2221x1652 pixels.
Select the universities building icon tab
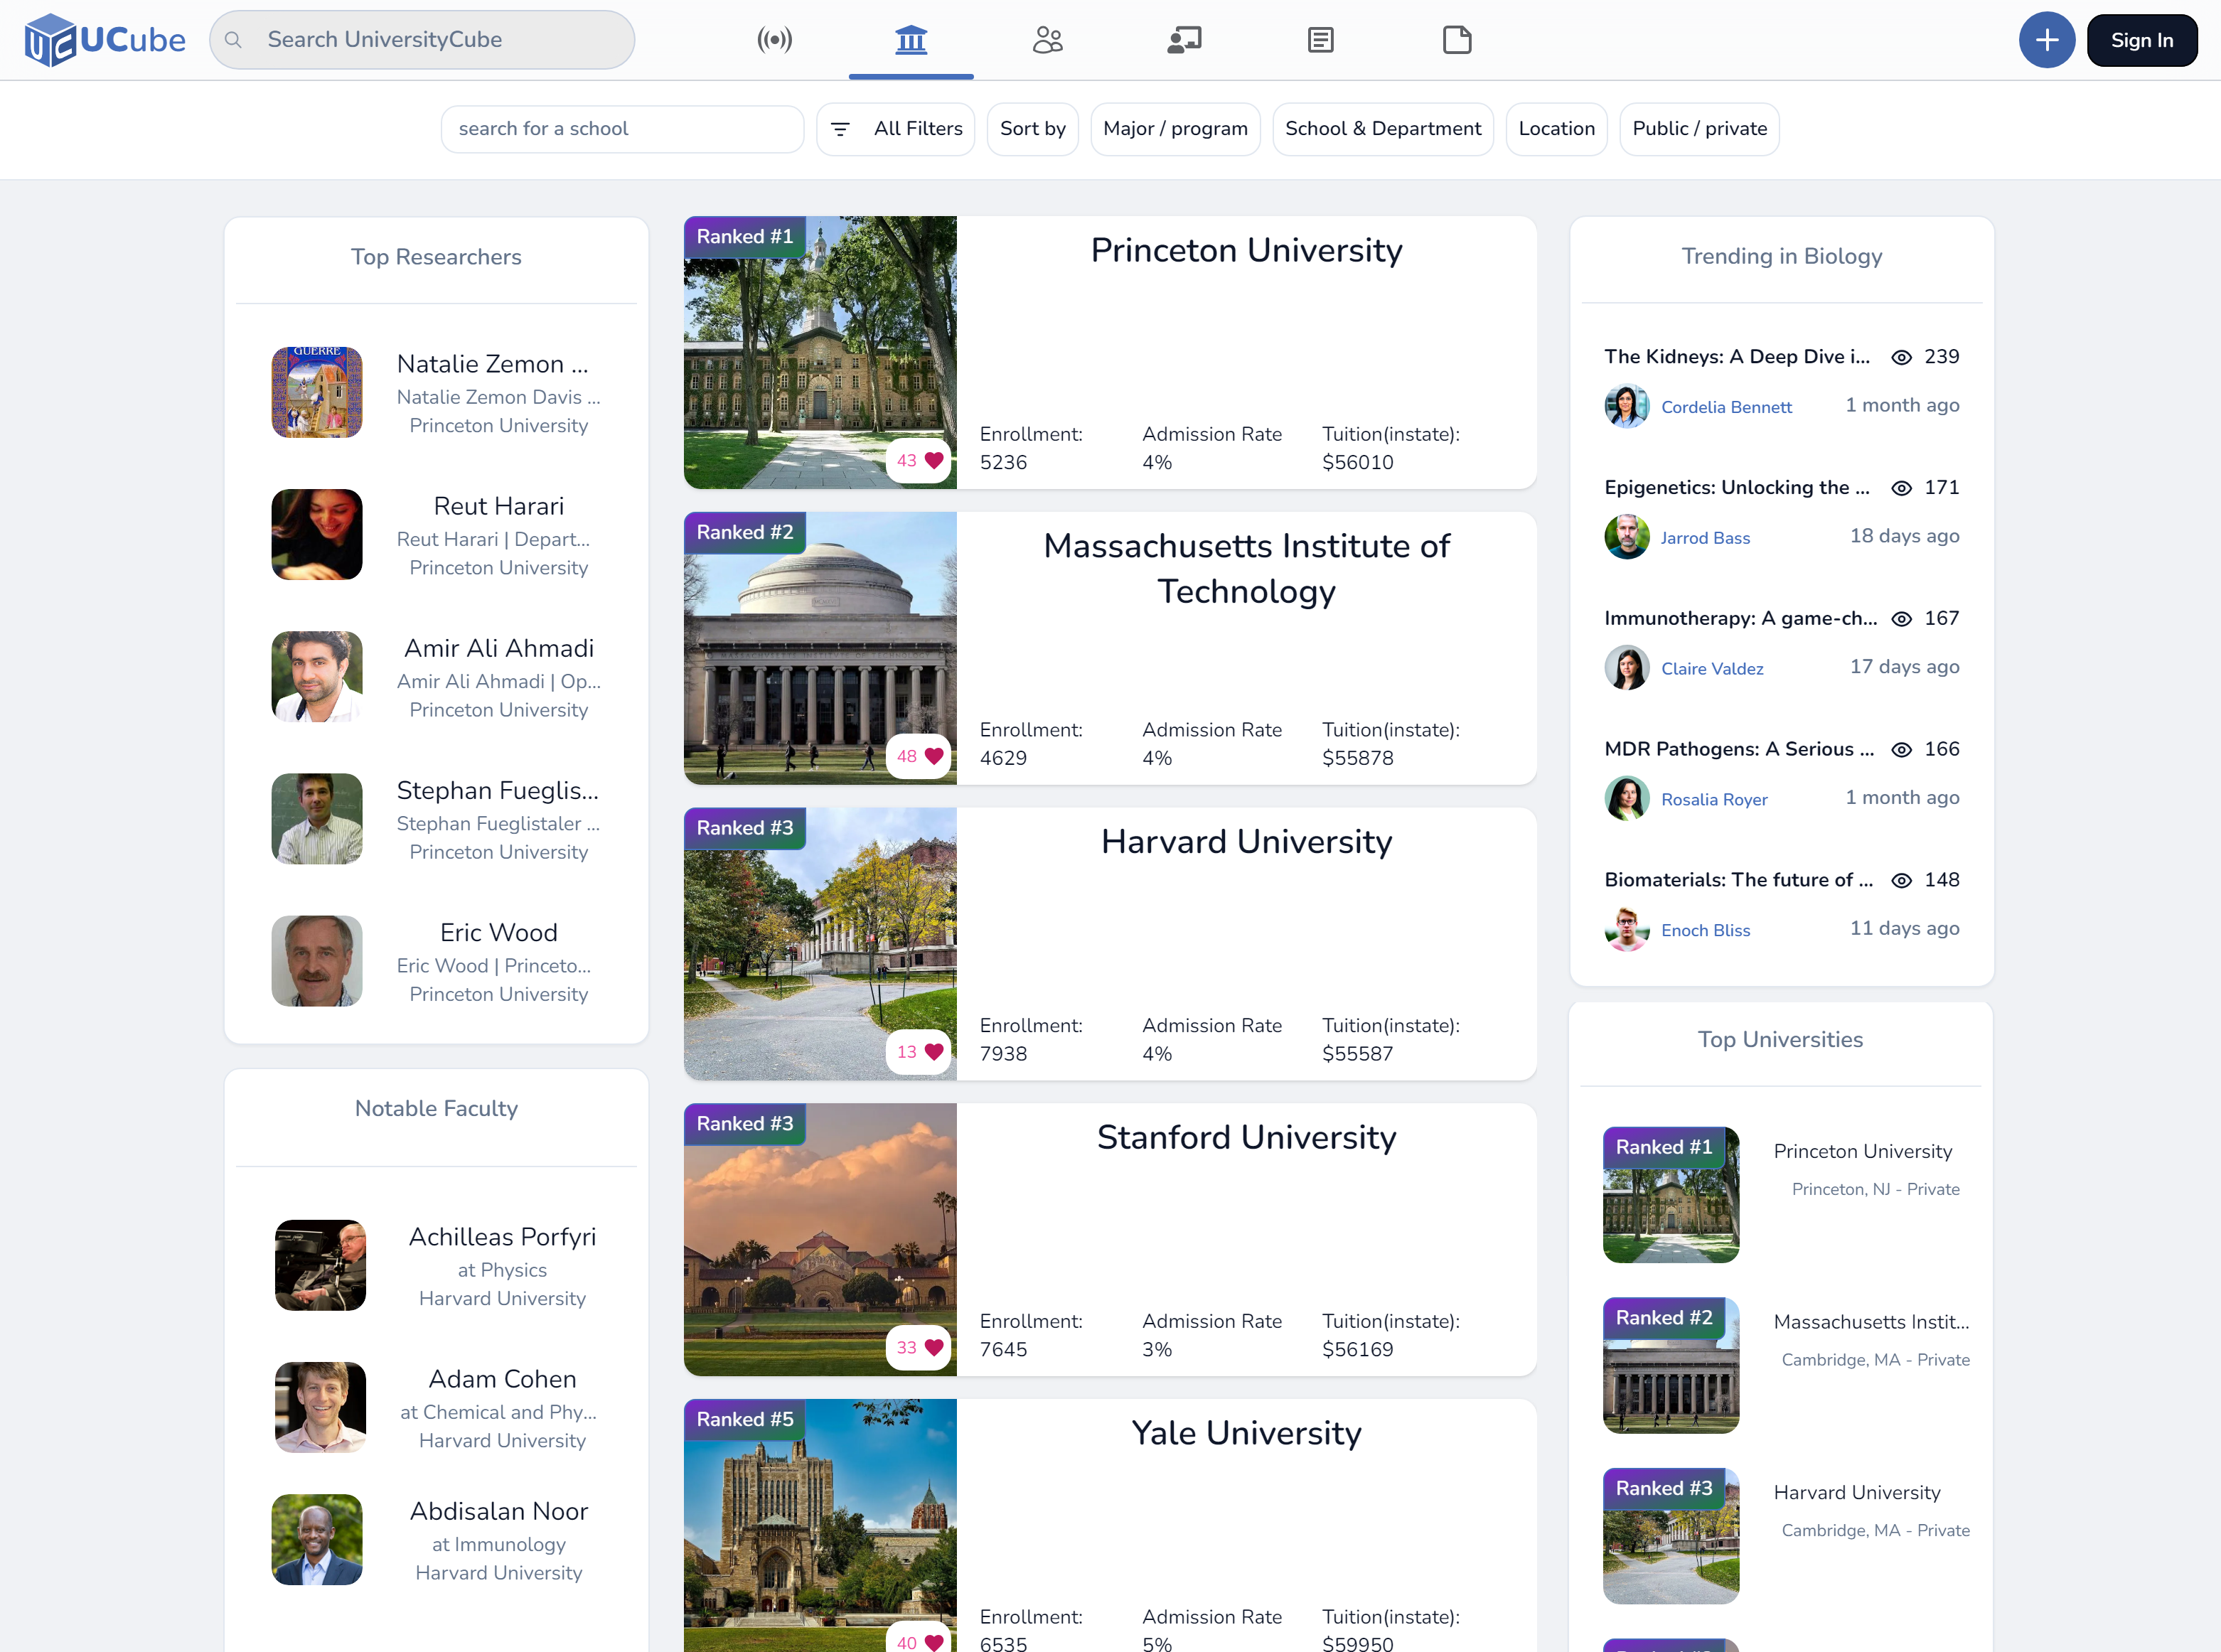910,40
